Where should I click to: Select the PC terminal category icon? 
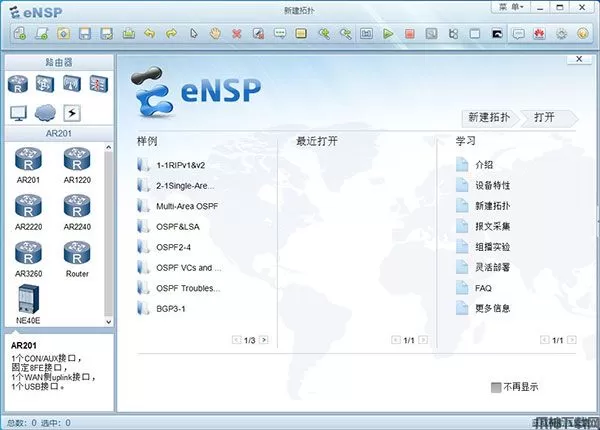pyautogui.click(x=18, y=113)
